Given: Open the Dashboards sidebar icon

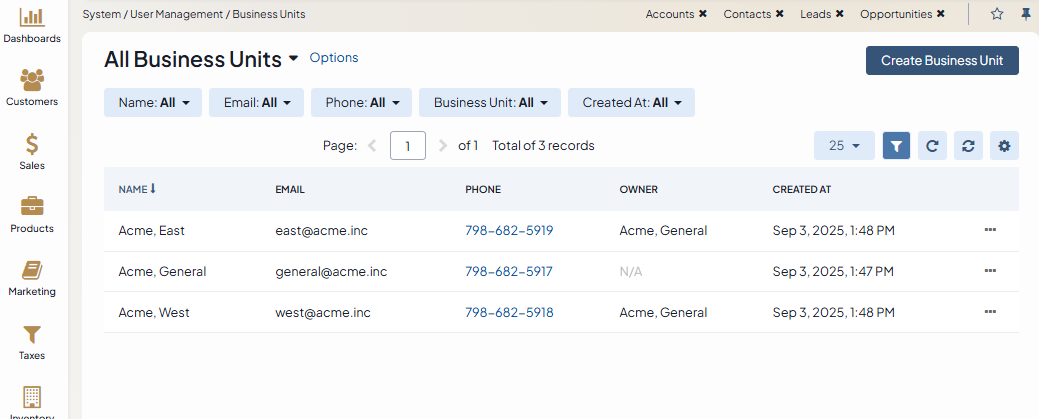Looking at the screenshot, I should coord(32,25).
